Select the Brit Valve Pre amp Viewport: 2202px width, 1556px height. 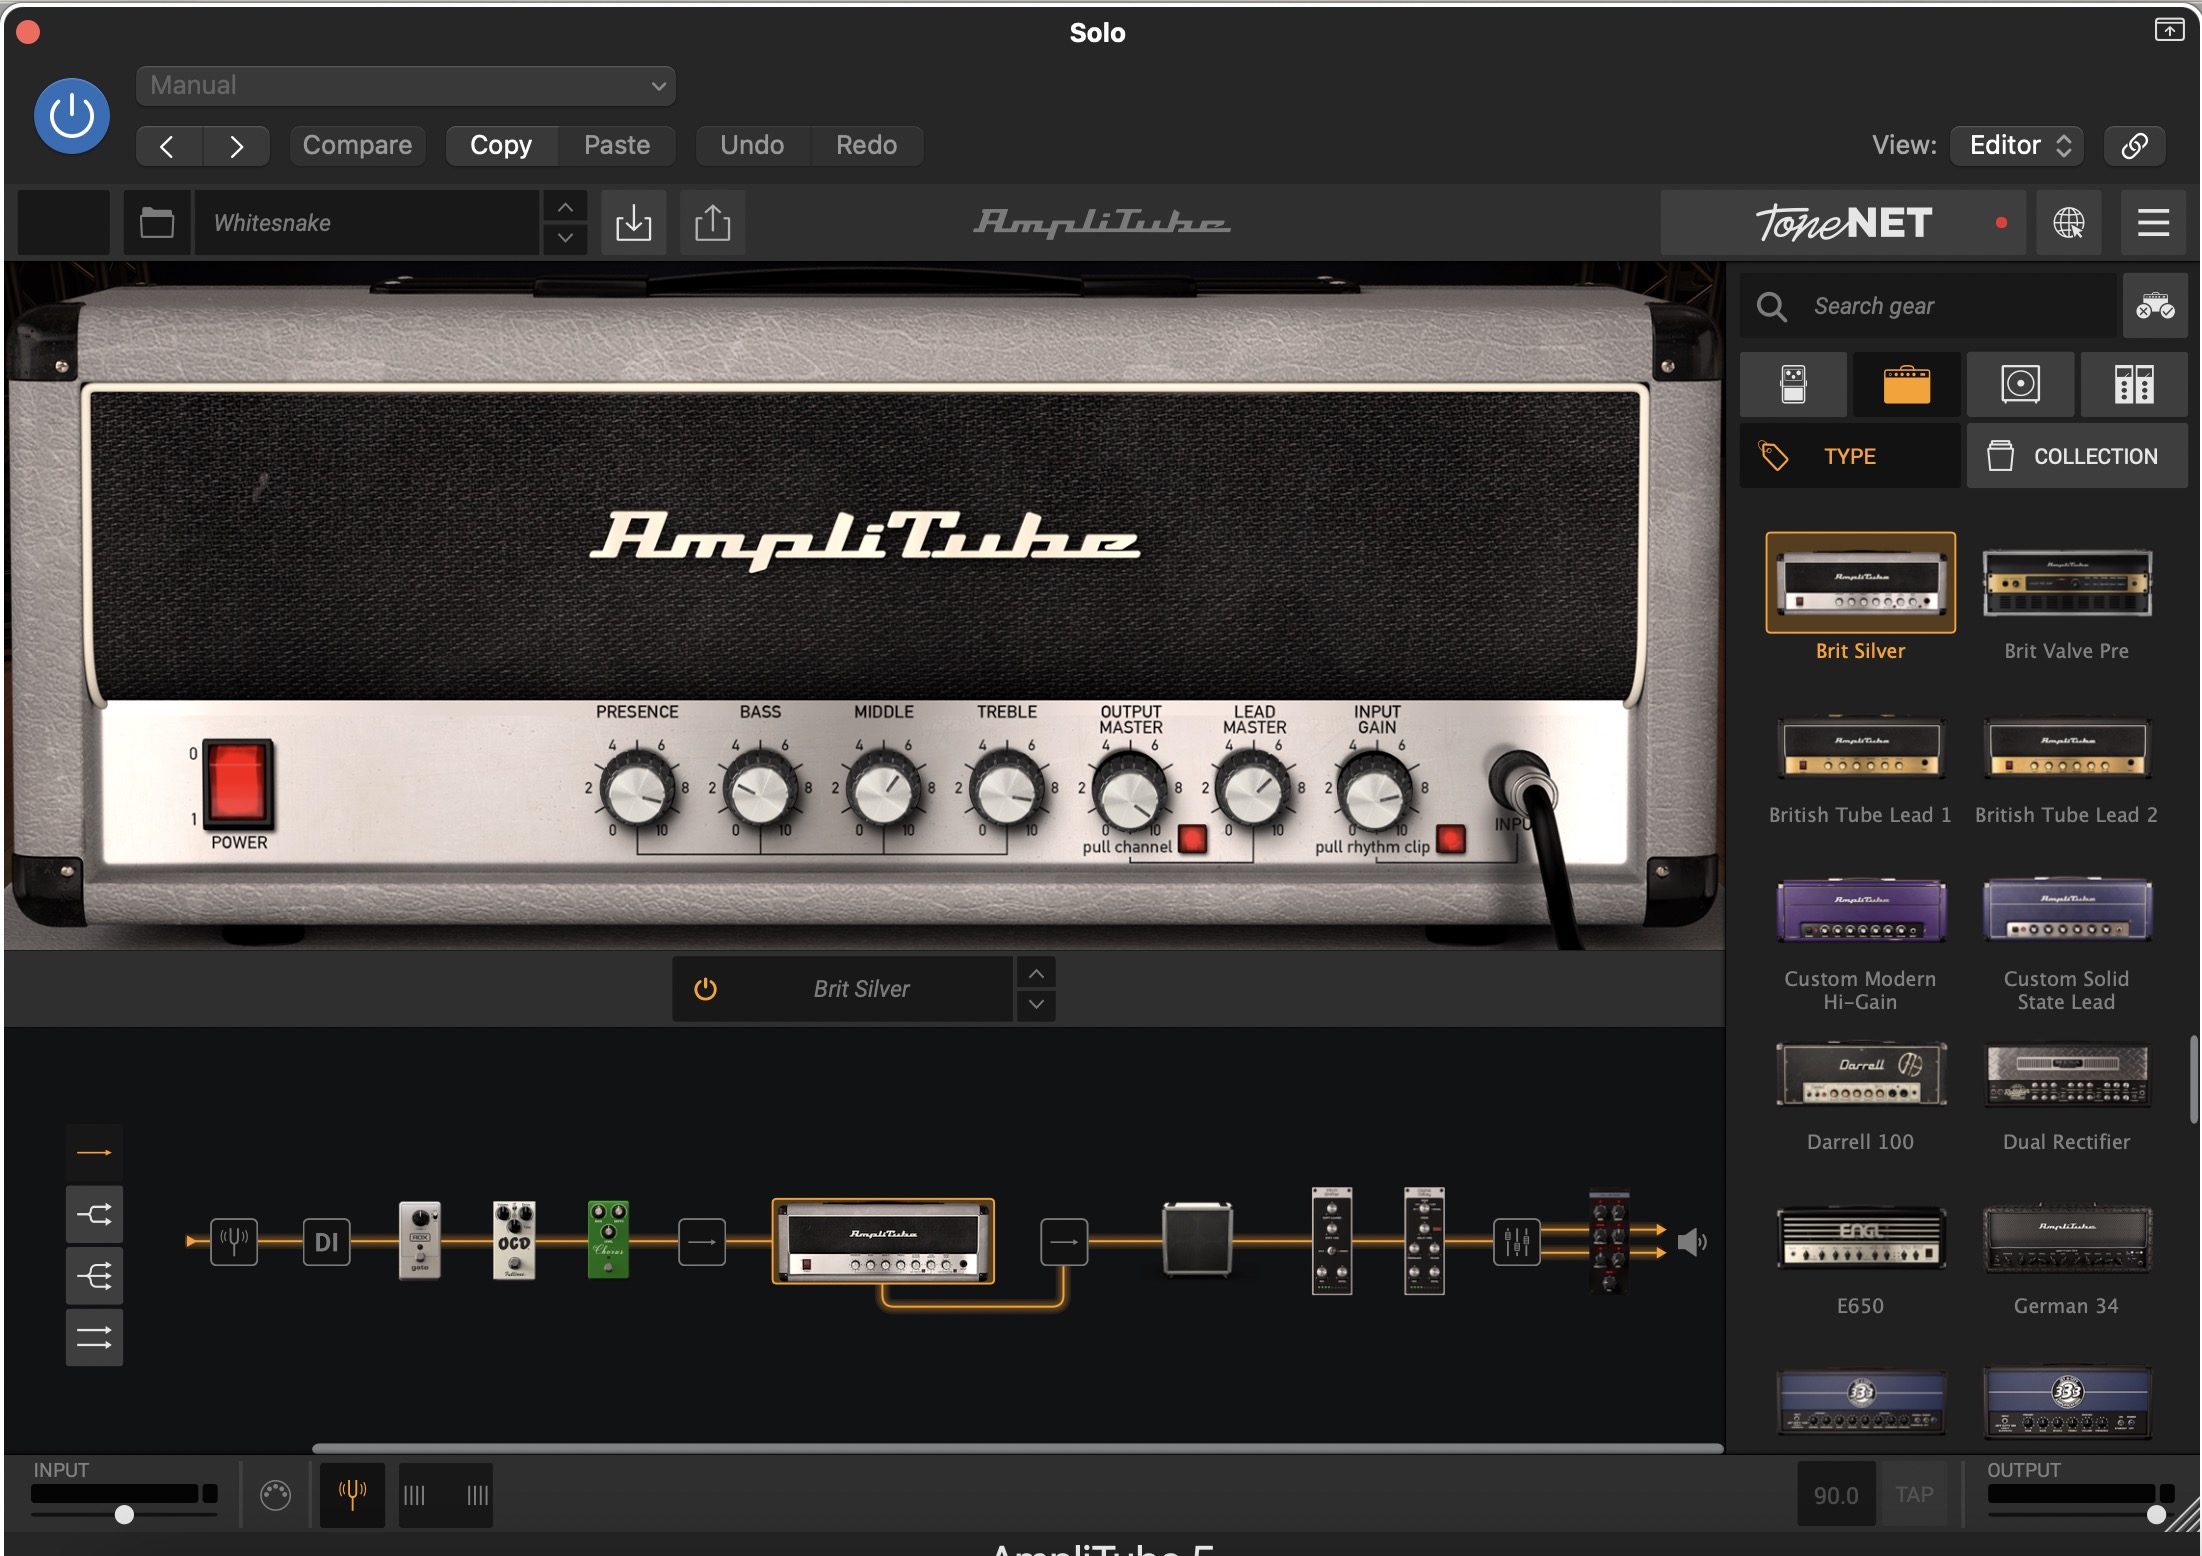pos(2066,583)
